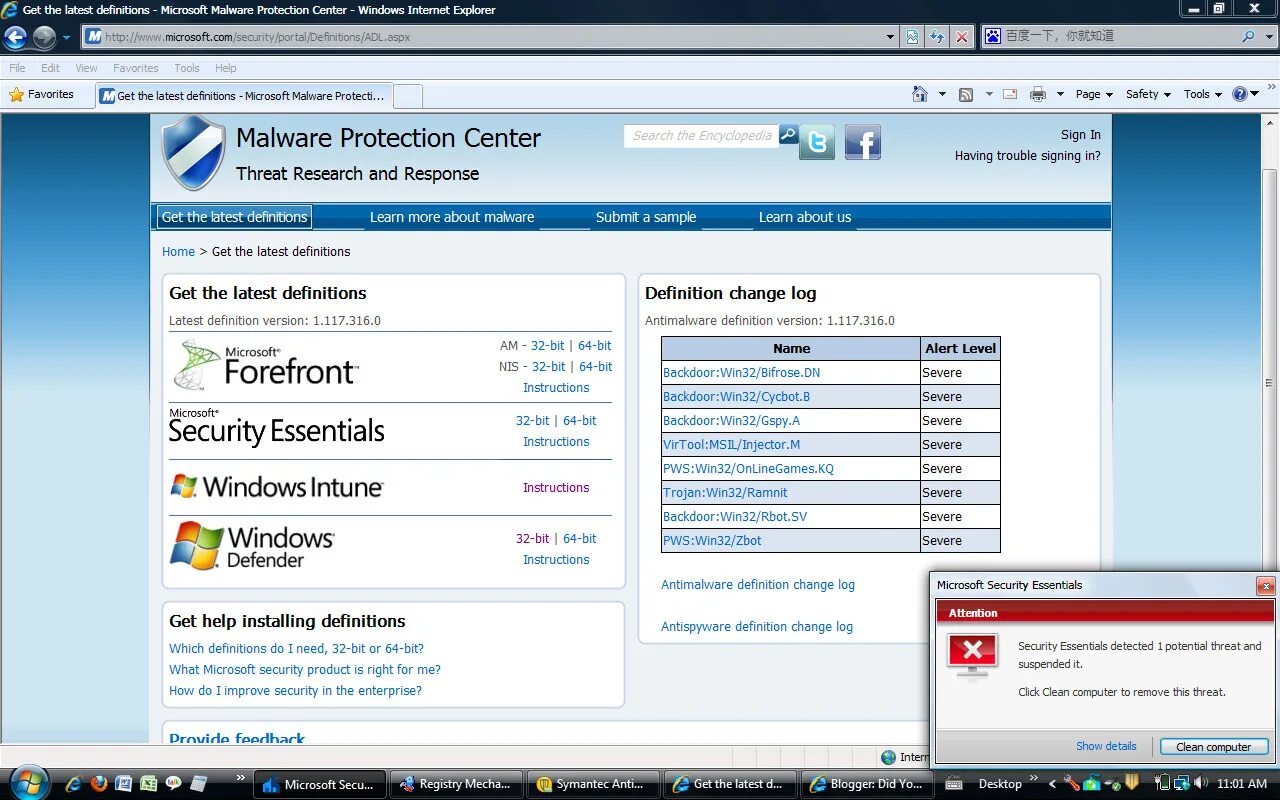Expand the address bar history dropdown

tap(890, 37)
